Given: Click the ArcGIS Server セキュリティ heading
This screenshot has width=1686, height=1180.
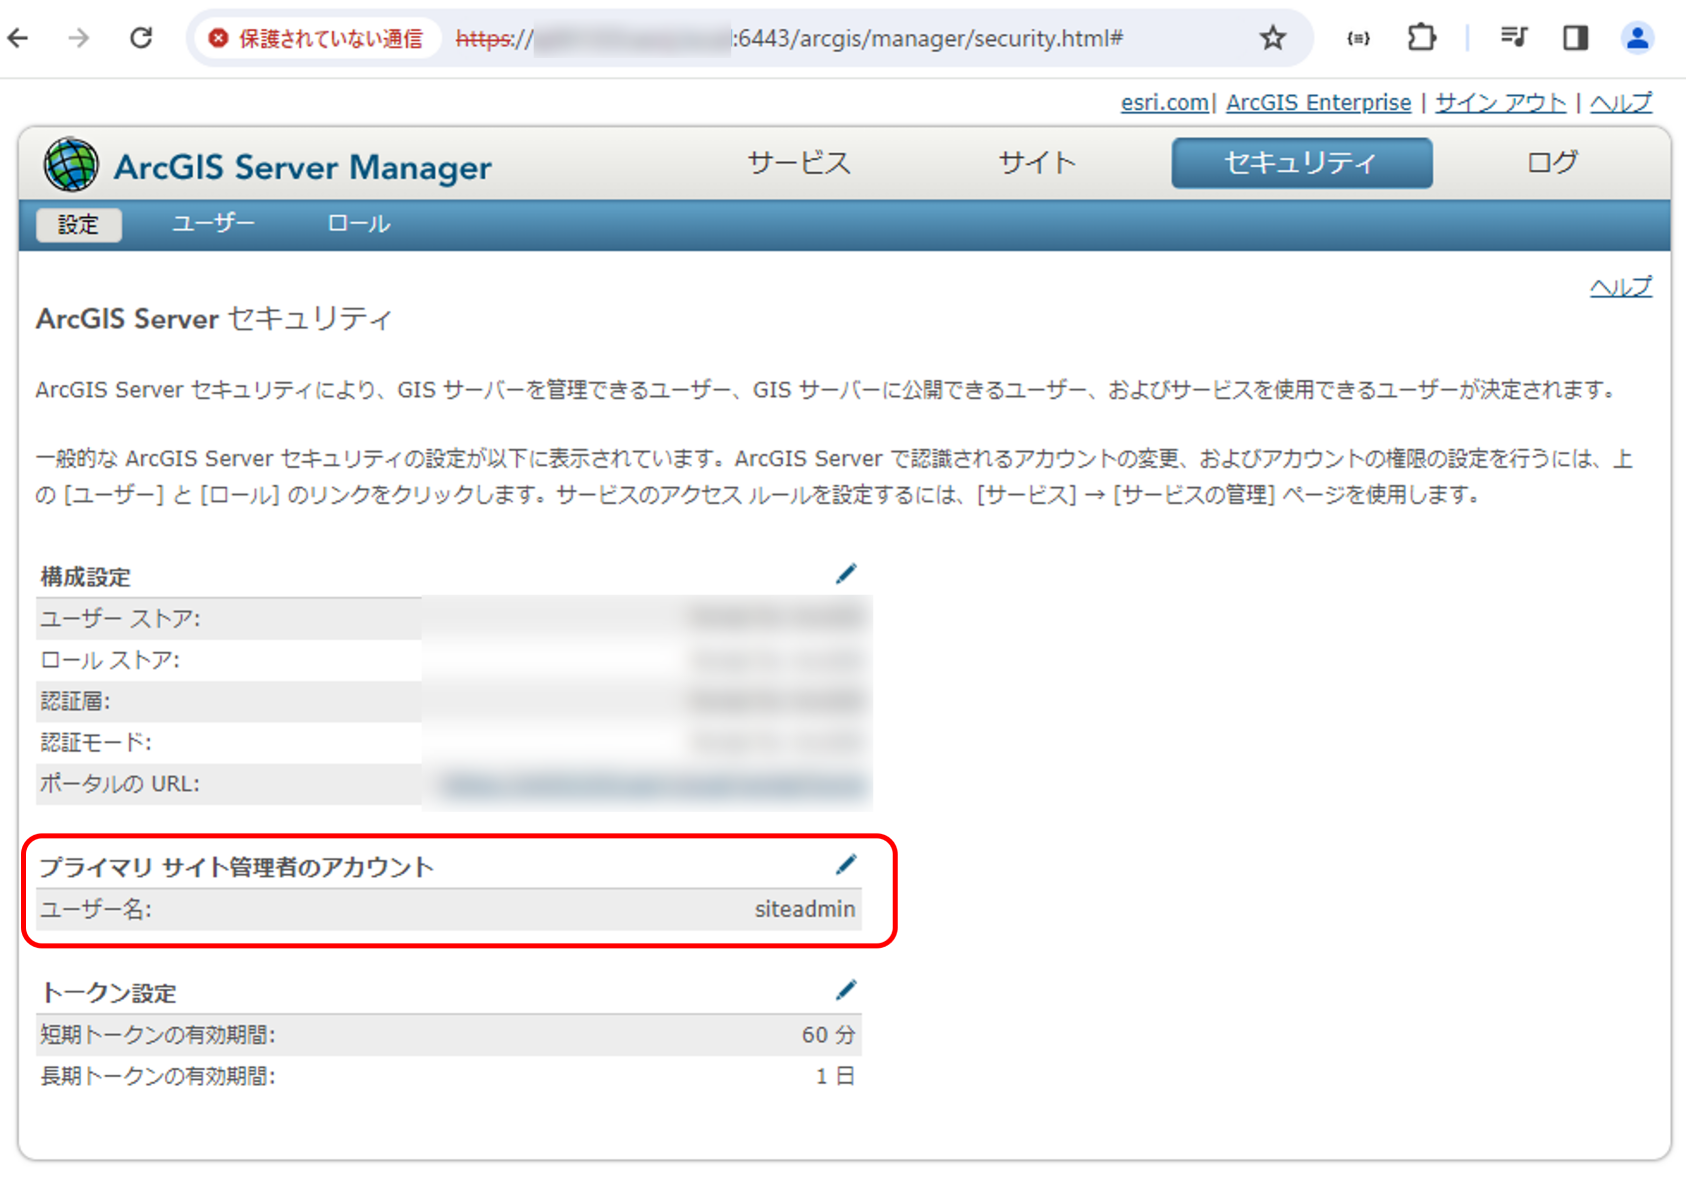Looking at the screenshot, I should coord(214,319).
